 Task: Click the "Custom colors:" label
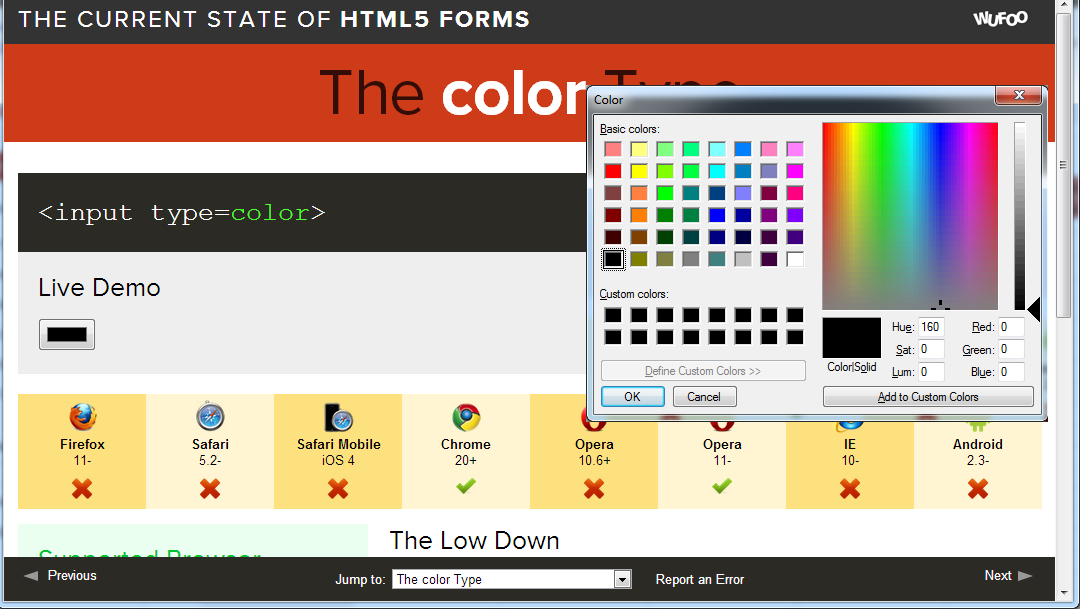click(634, 294)
